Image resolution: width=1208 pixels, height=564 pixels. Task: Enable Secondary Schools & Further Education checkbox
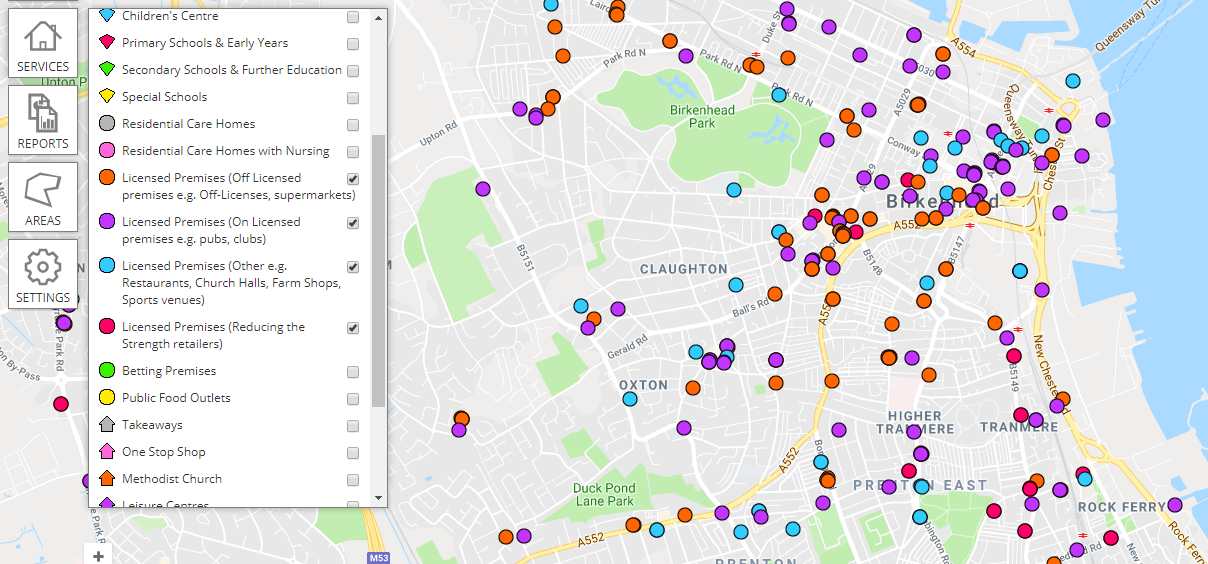coord(353,71)
